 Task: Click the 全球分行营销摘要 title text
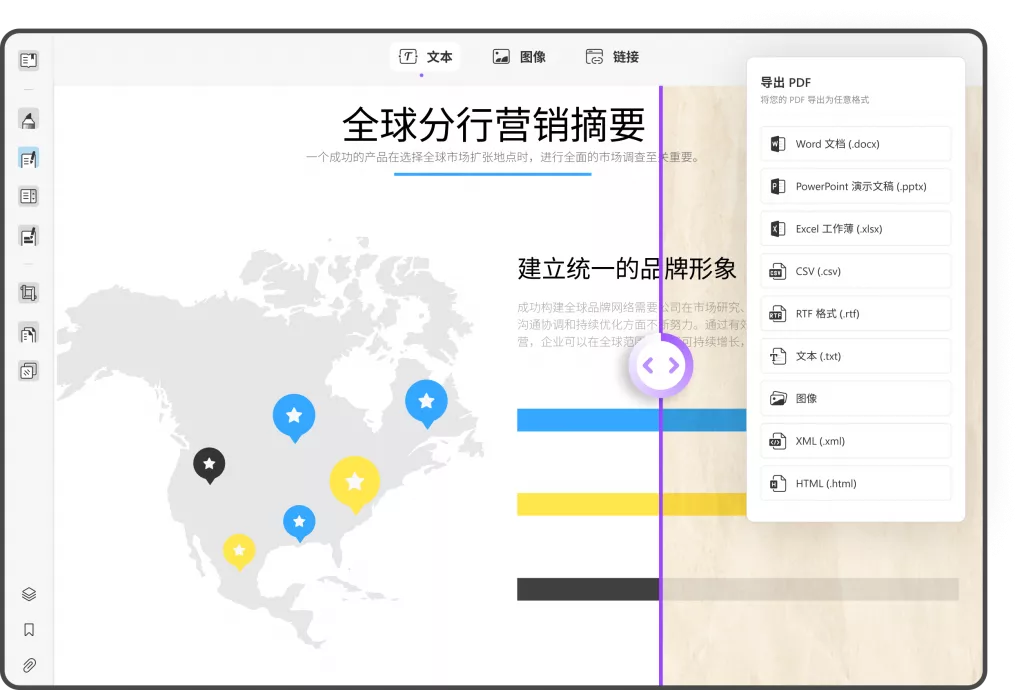click(x=493, y=125)
